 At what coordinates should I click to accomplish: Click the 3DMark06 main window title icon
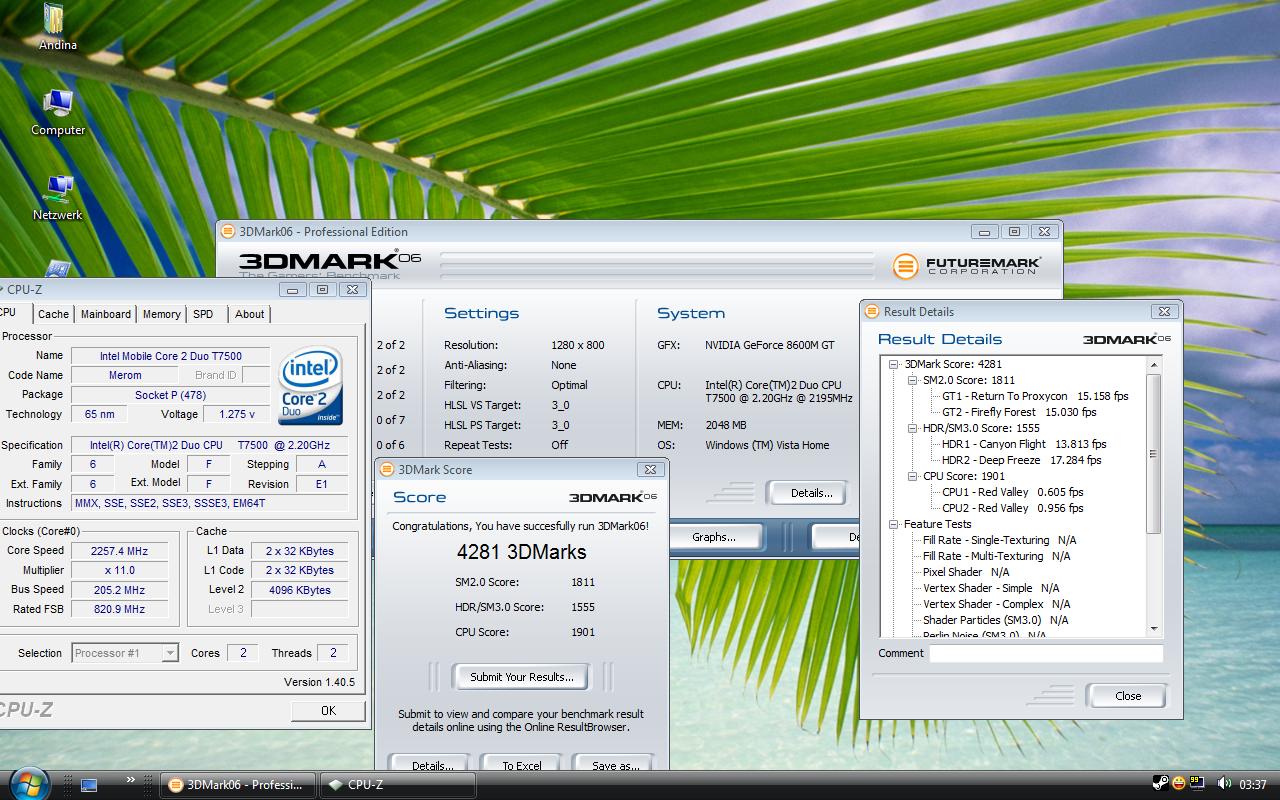pos(228,232)
